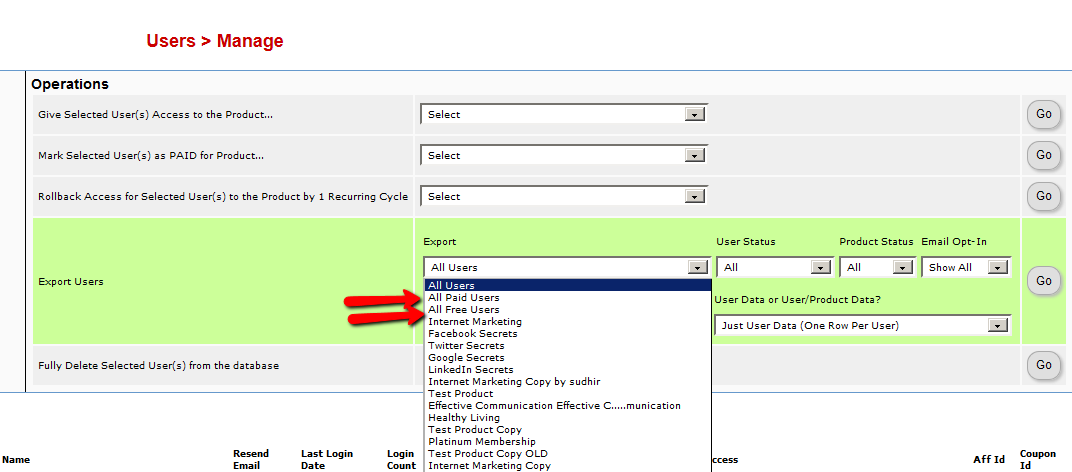Image resolution: width=1072 pixels, height=472 pixels.
Task: Select All Paid Users option
Action: click(x=464, y=298)
